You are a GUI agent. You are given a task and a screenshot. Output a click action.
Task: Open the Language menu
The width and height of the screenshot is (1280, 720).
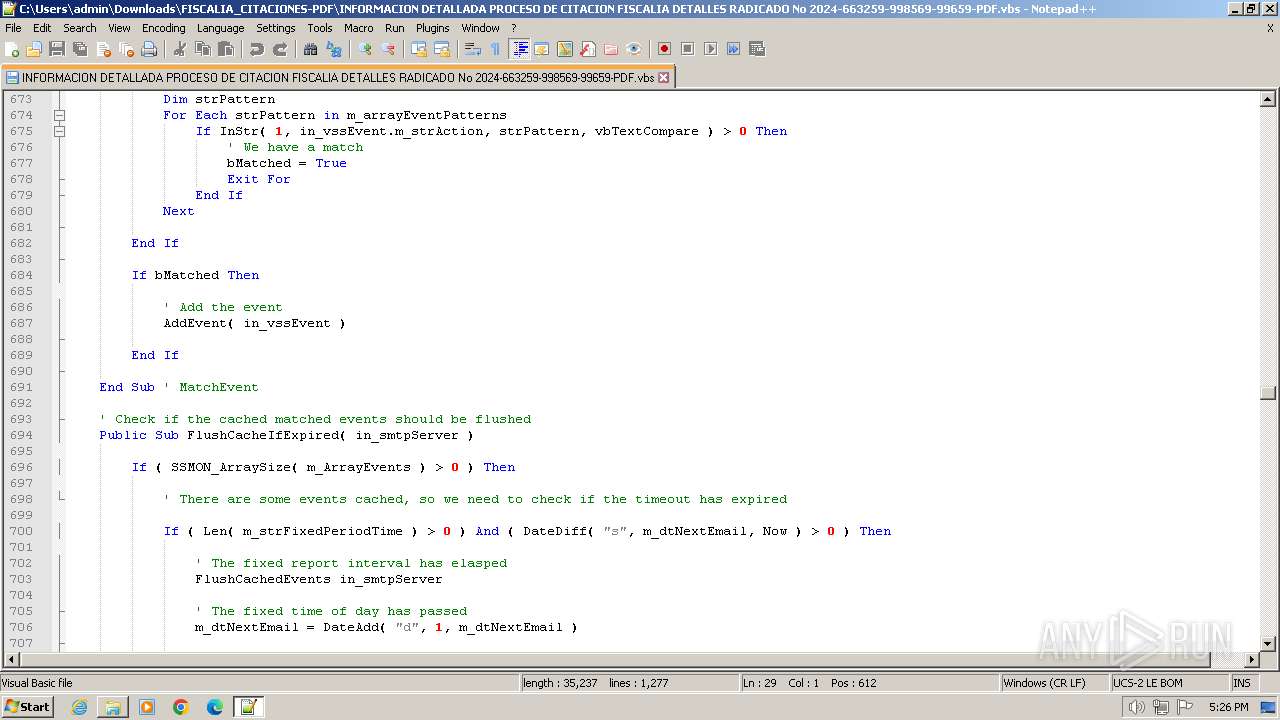pos(220,28)
